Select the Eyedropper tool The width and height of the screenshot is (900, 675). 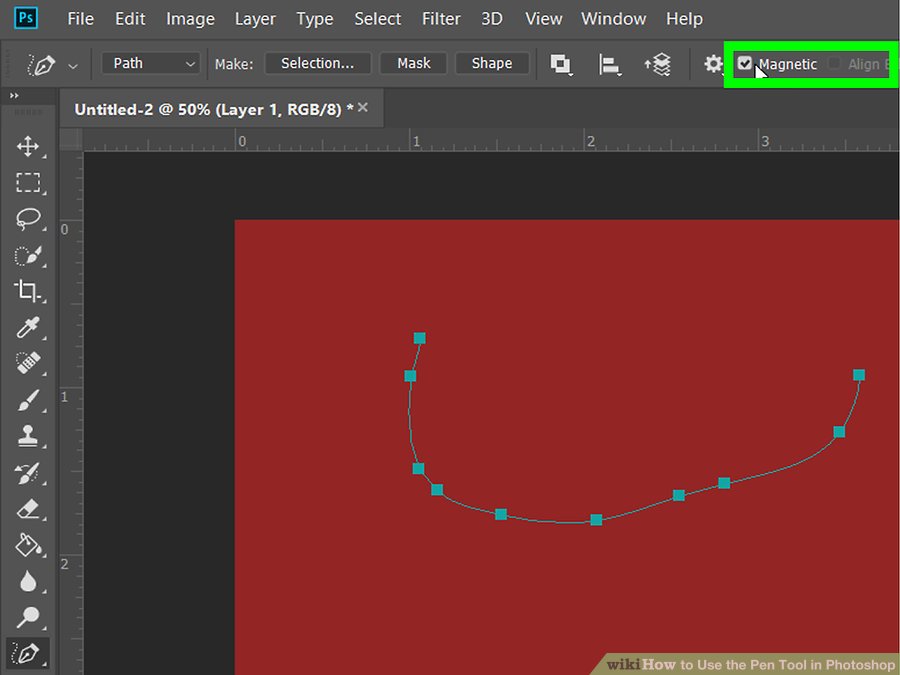click(28, 327)
